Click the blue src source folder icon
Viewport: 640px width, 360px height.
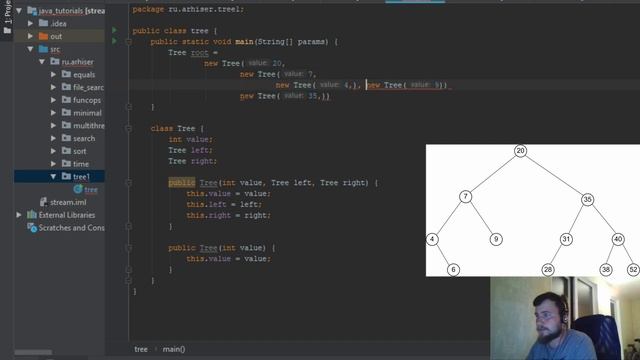[43, 49]
